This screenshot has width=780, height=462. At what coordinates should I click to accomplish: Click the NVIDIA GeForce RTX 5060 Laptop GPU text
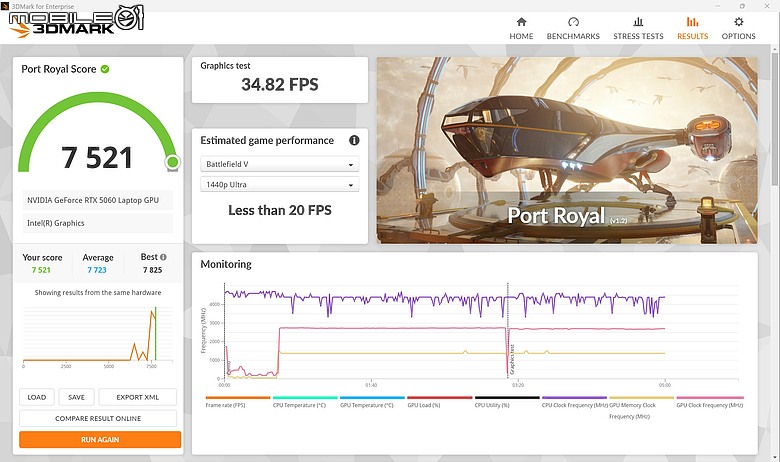93,200
